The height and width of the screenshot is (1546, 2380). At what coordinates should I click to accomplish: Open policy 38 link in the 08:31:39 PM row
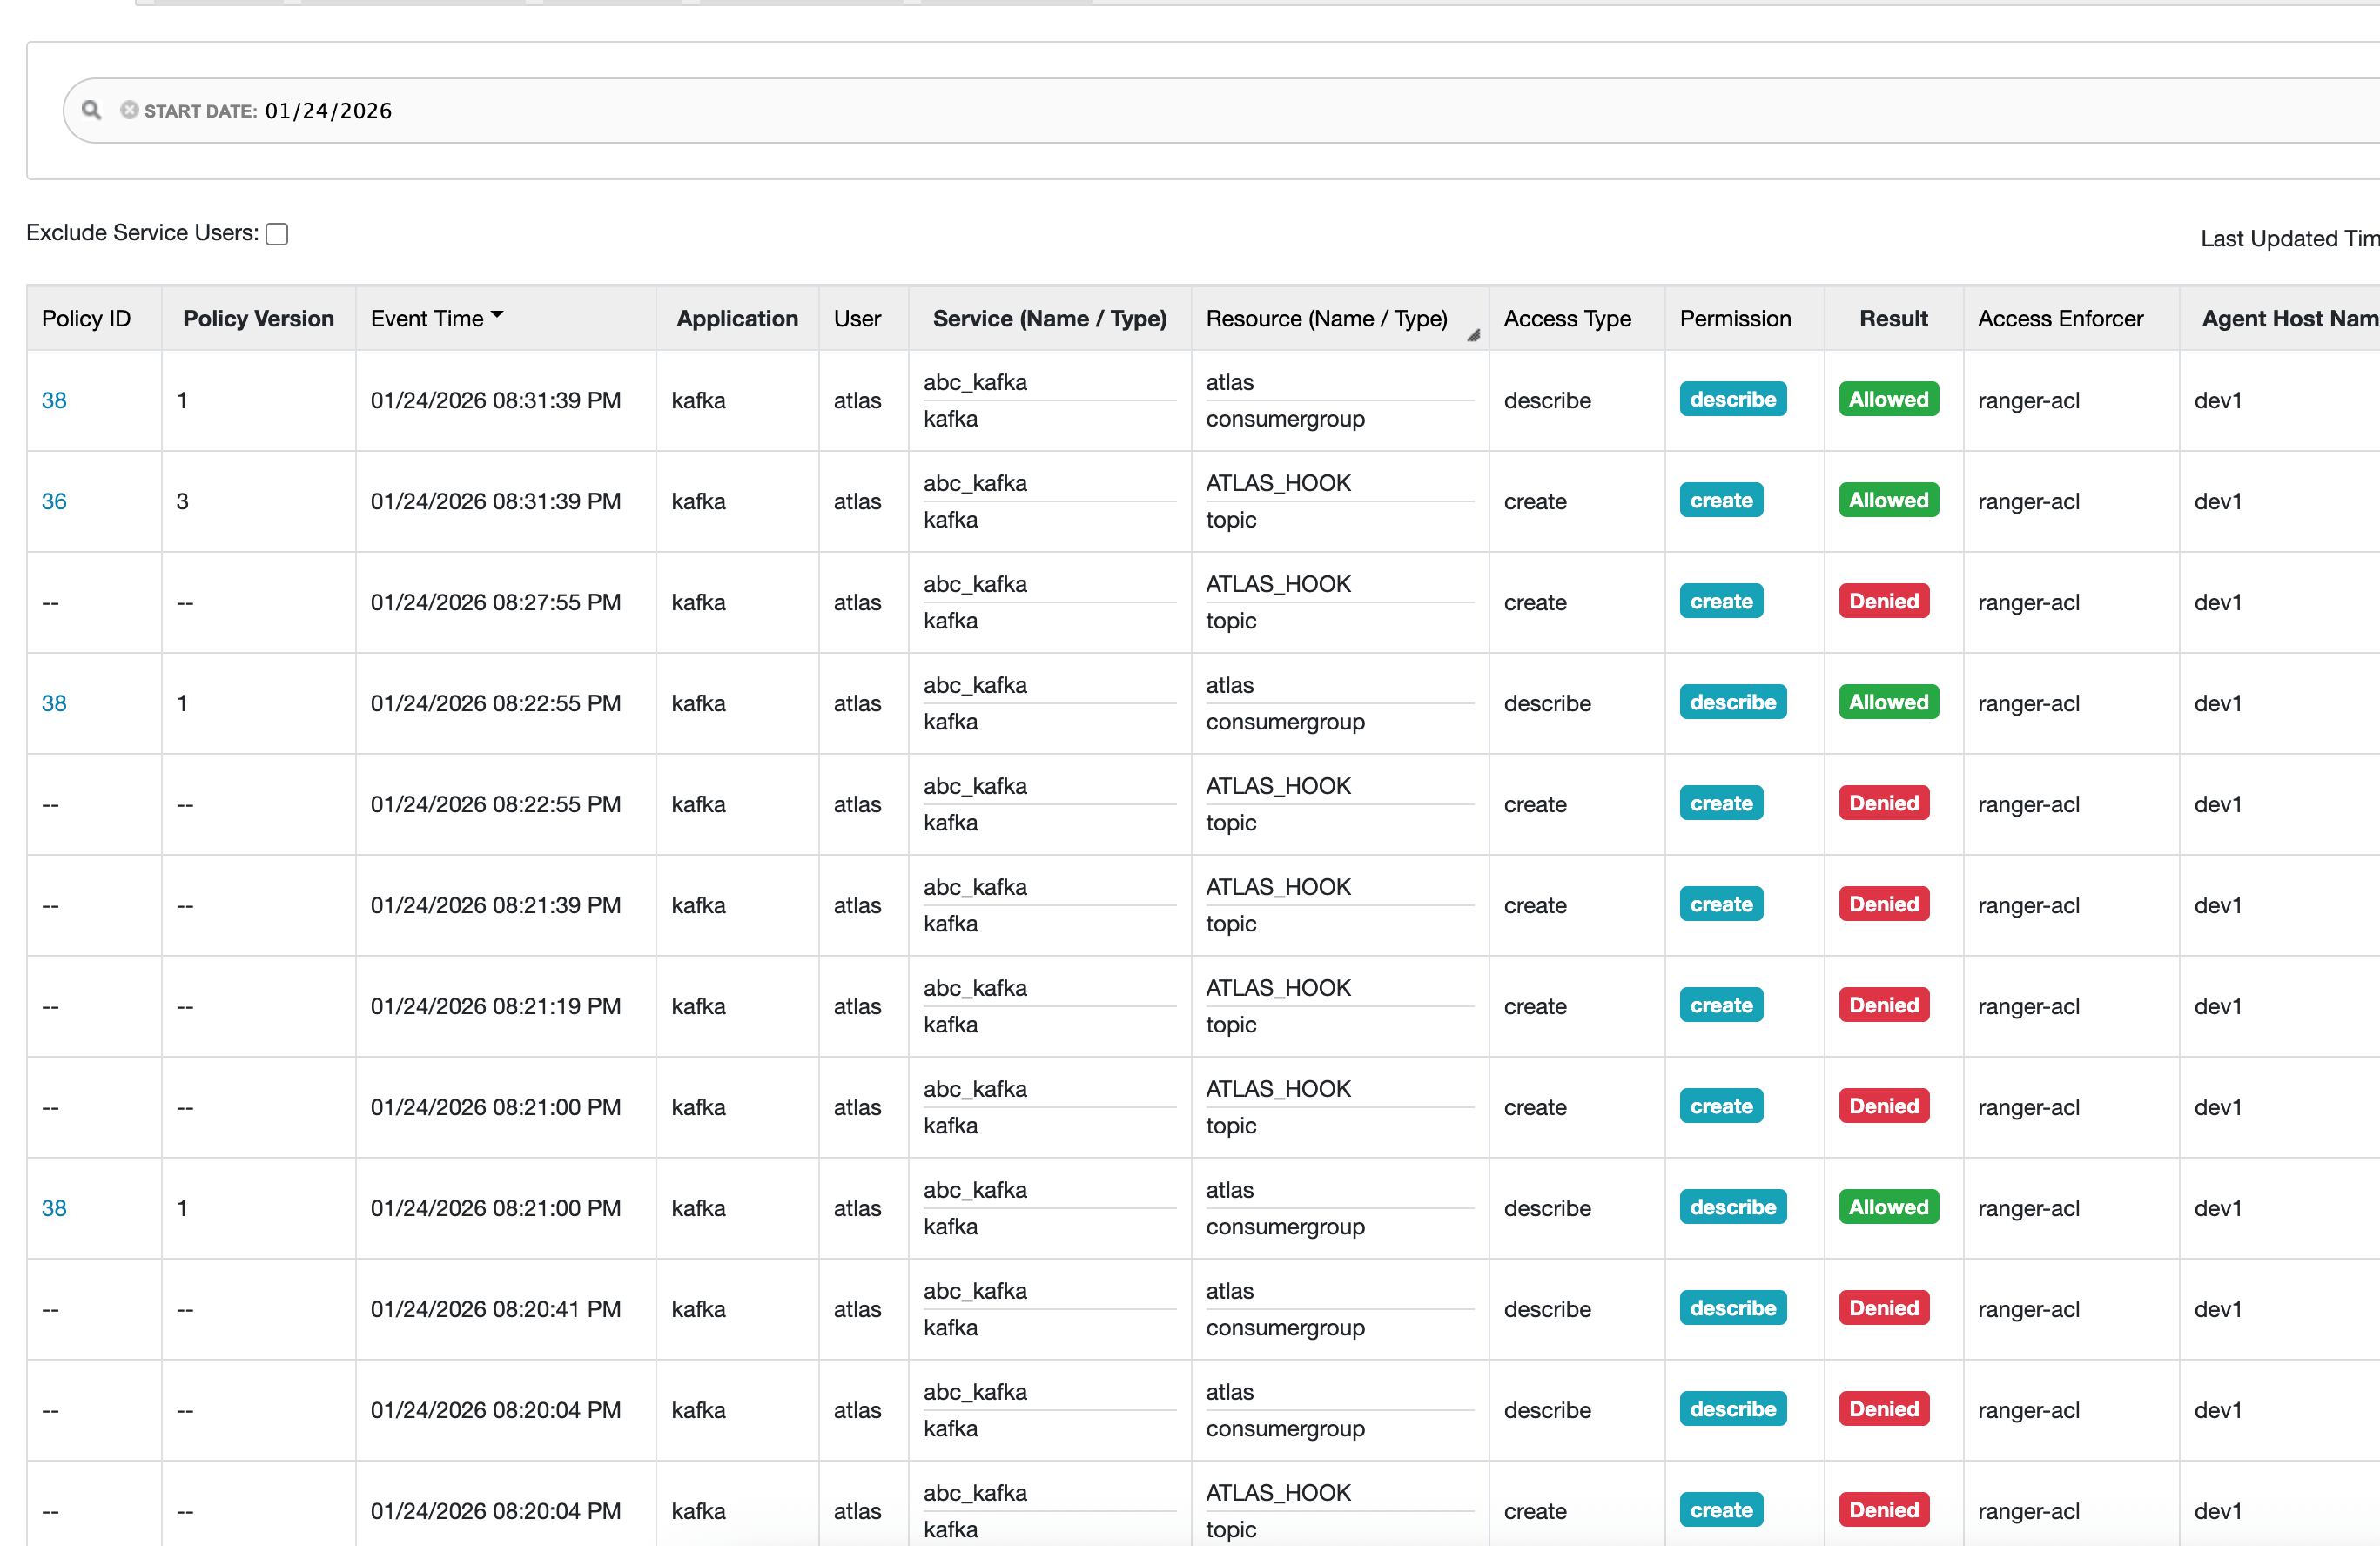click(54, 400)
